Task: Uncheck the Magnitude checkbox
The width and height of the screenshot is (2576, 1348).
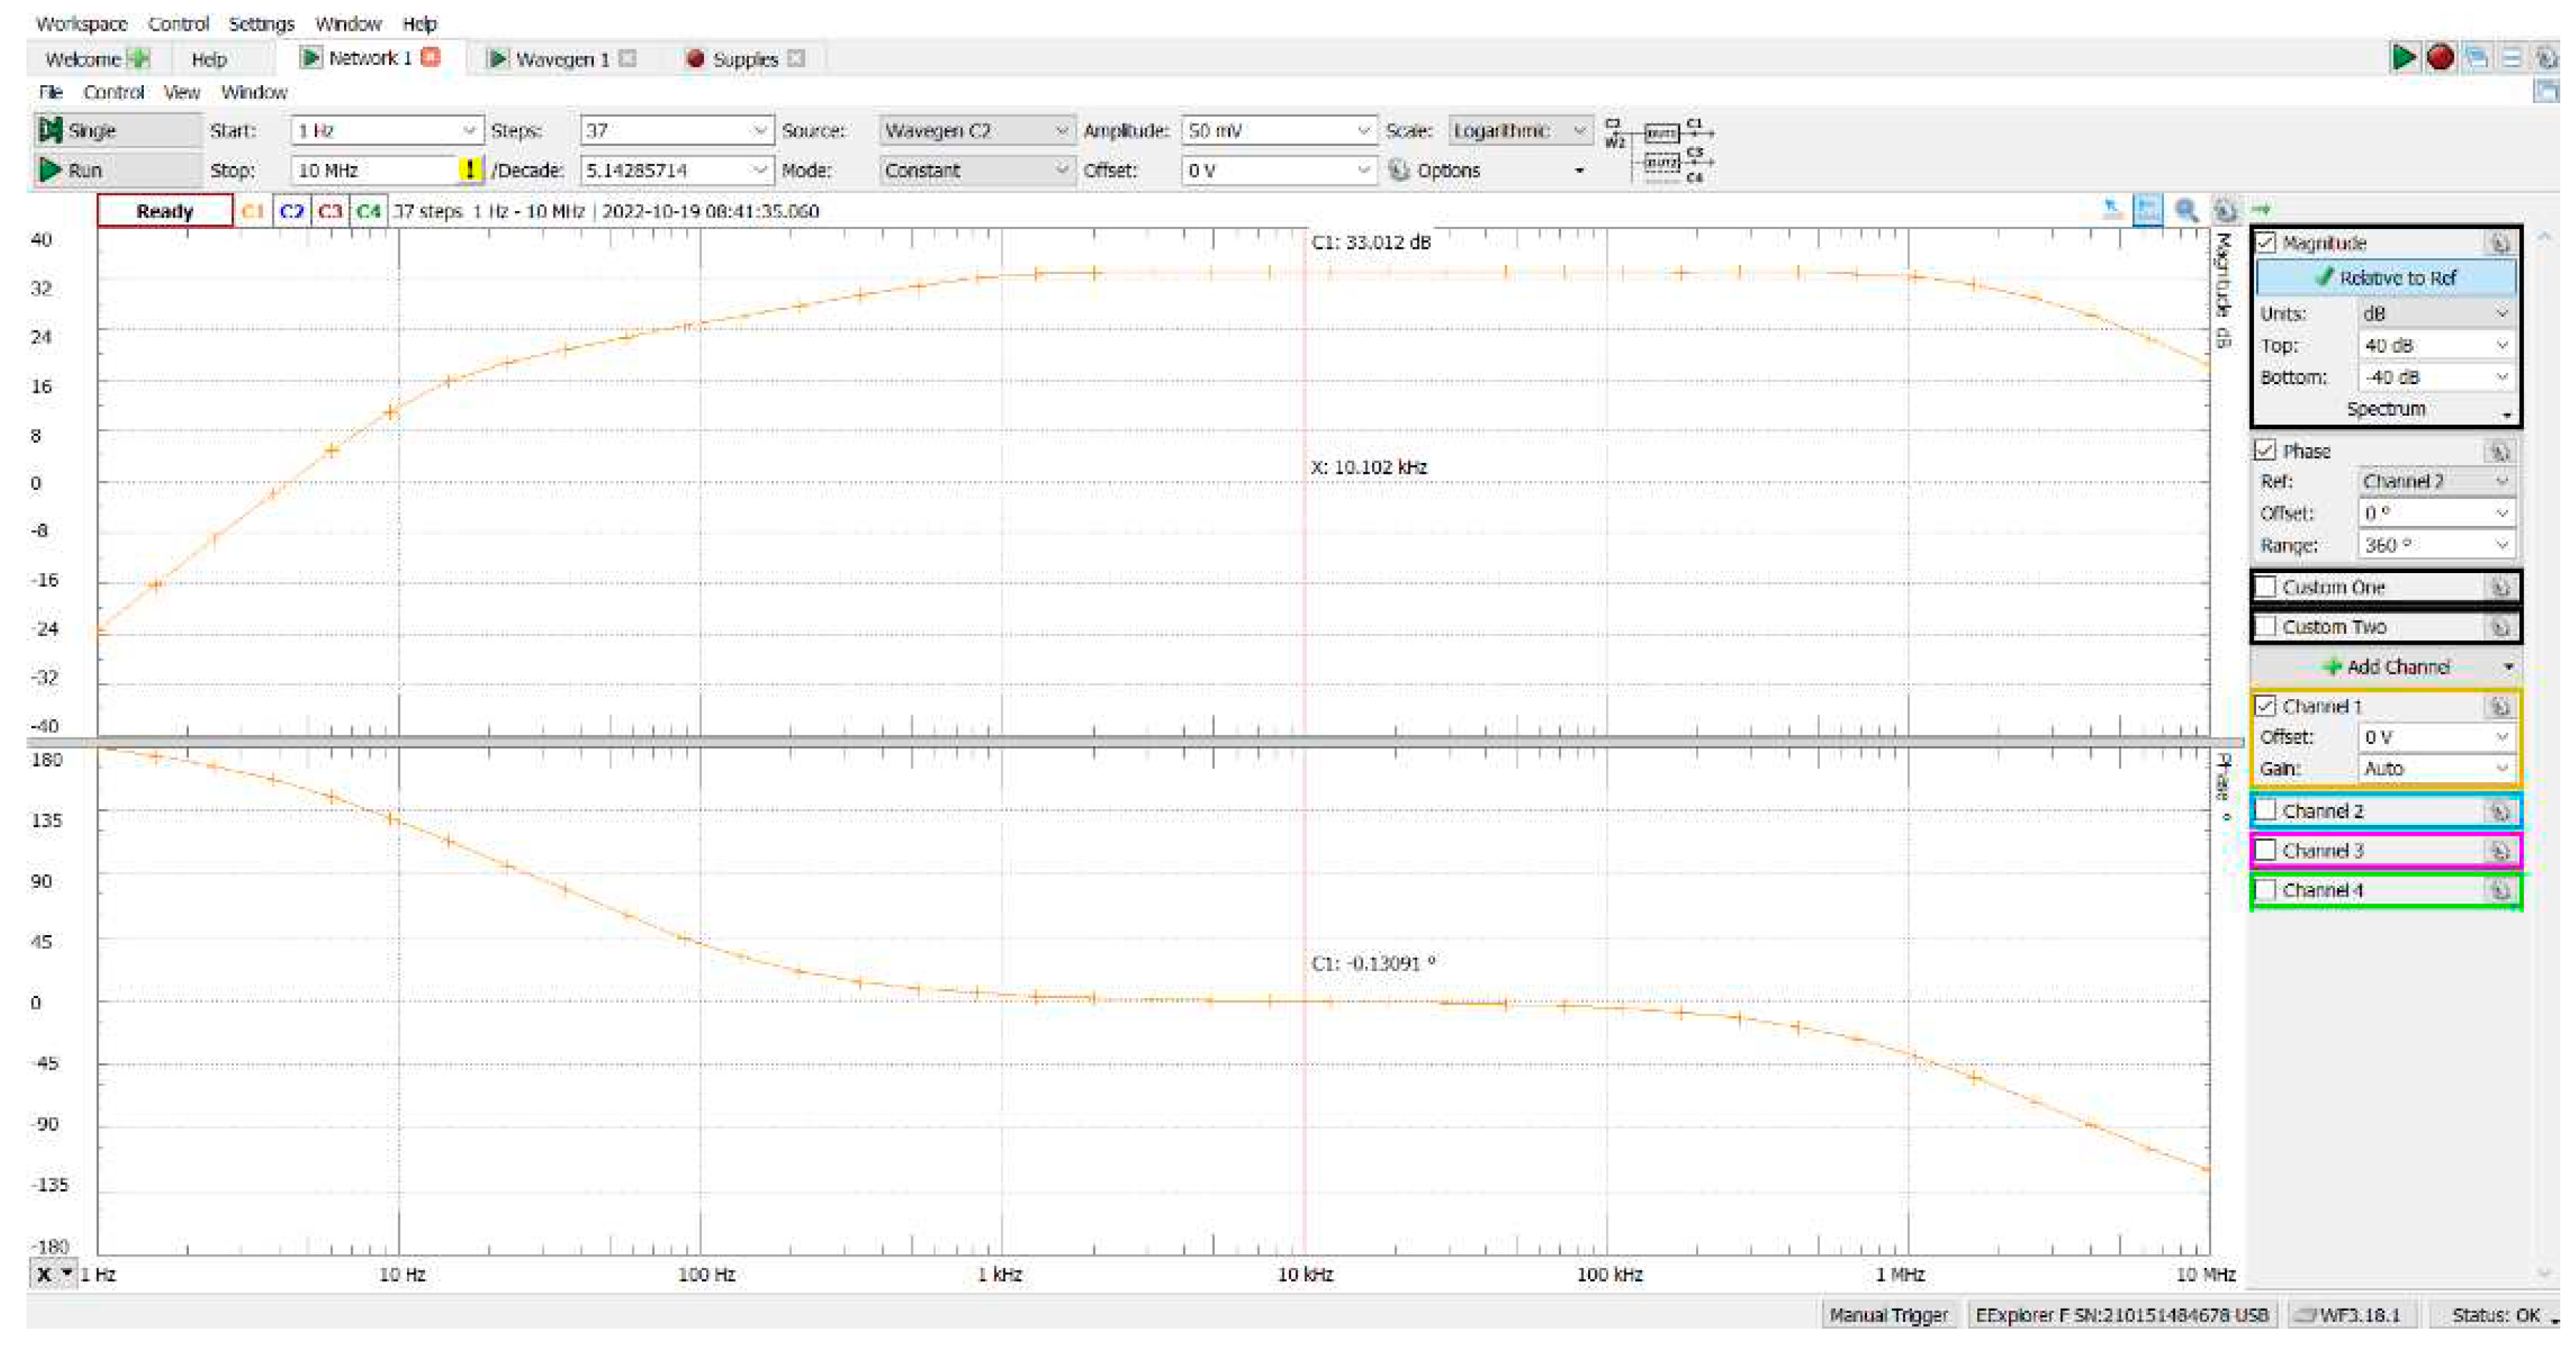Action: (2266, 243)
